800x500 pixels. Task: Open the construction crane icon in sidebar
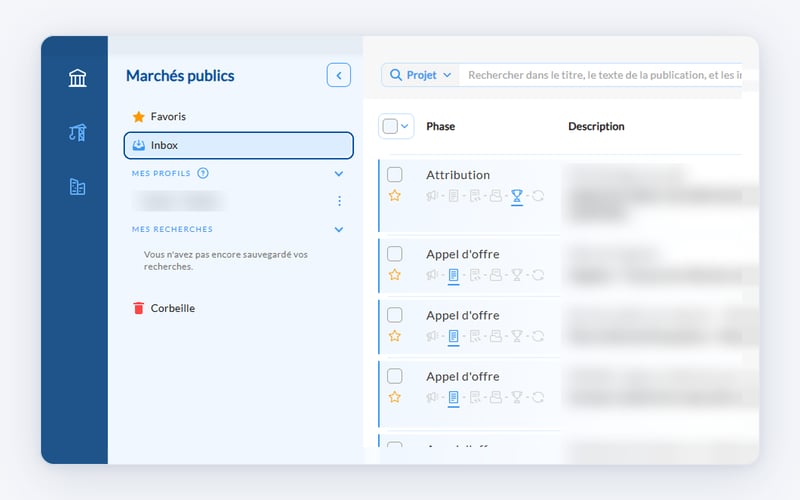[x=78, y=133]
